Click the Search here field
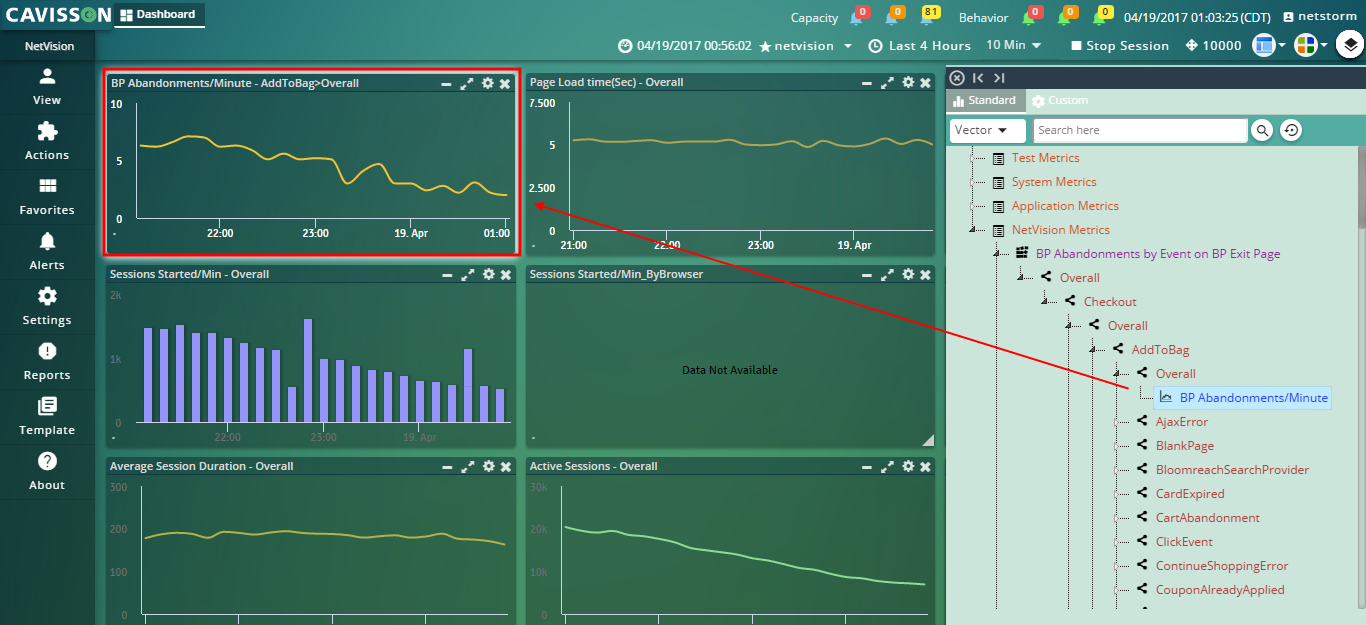1366x625 pixels. [x=1140, y=130]
